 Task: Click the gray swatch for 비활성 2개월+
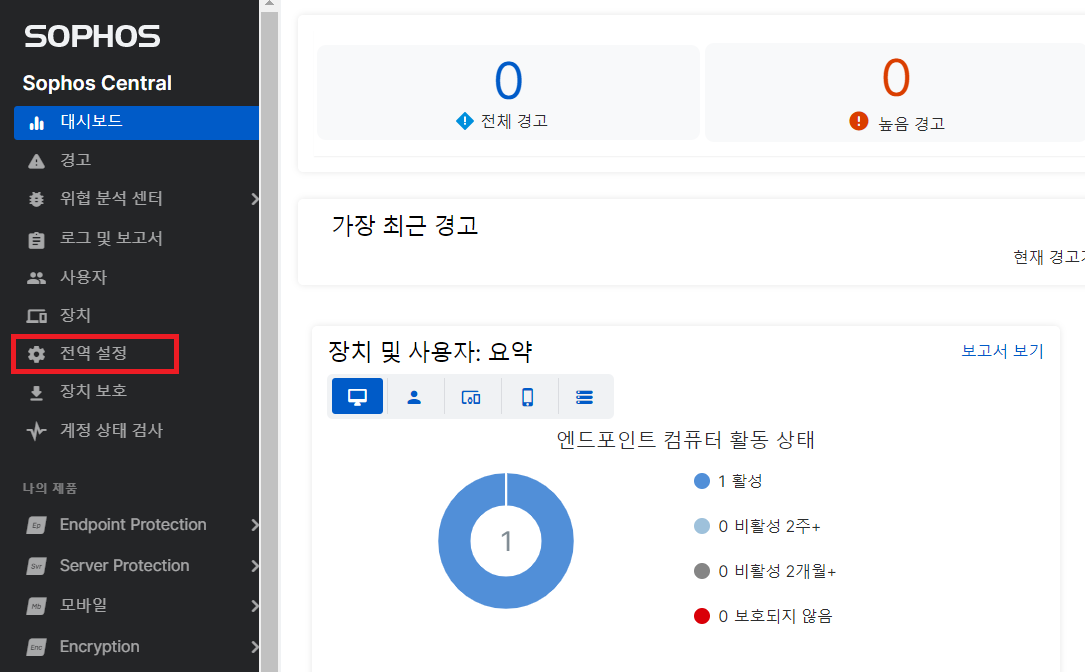702,571
